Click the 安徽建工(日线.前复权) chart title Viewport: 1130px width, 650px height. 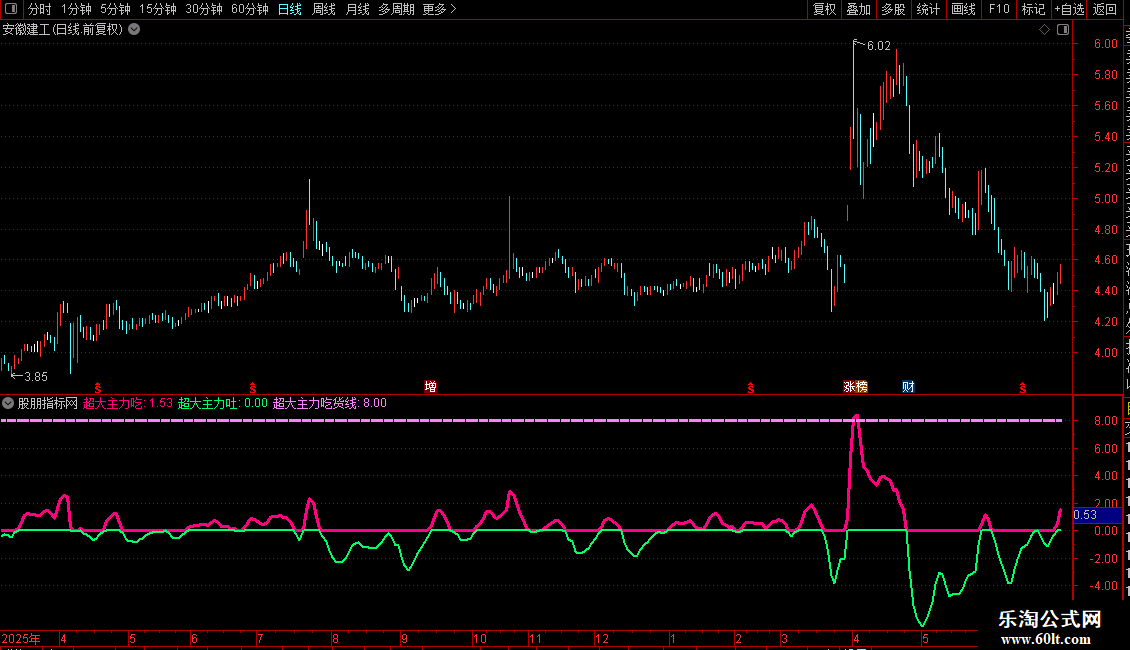(x=63, y=30)
